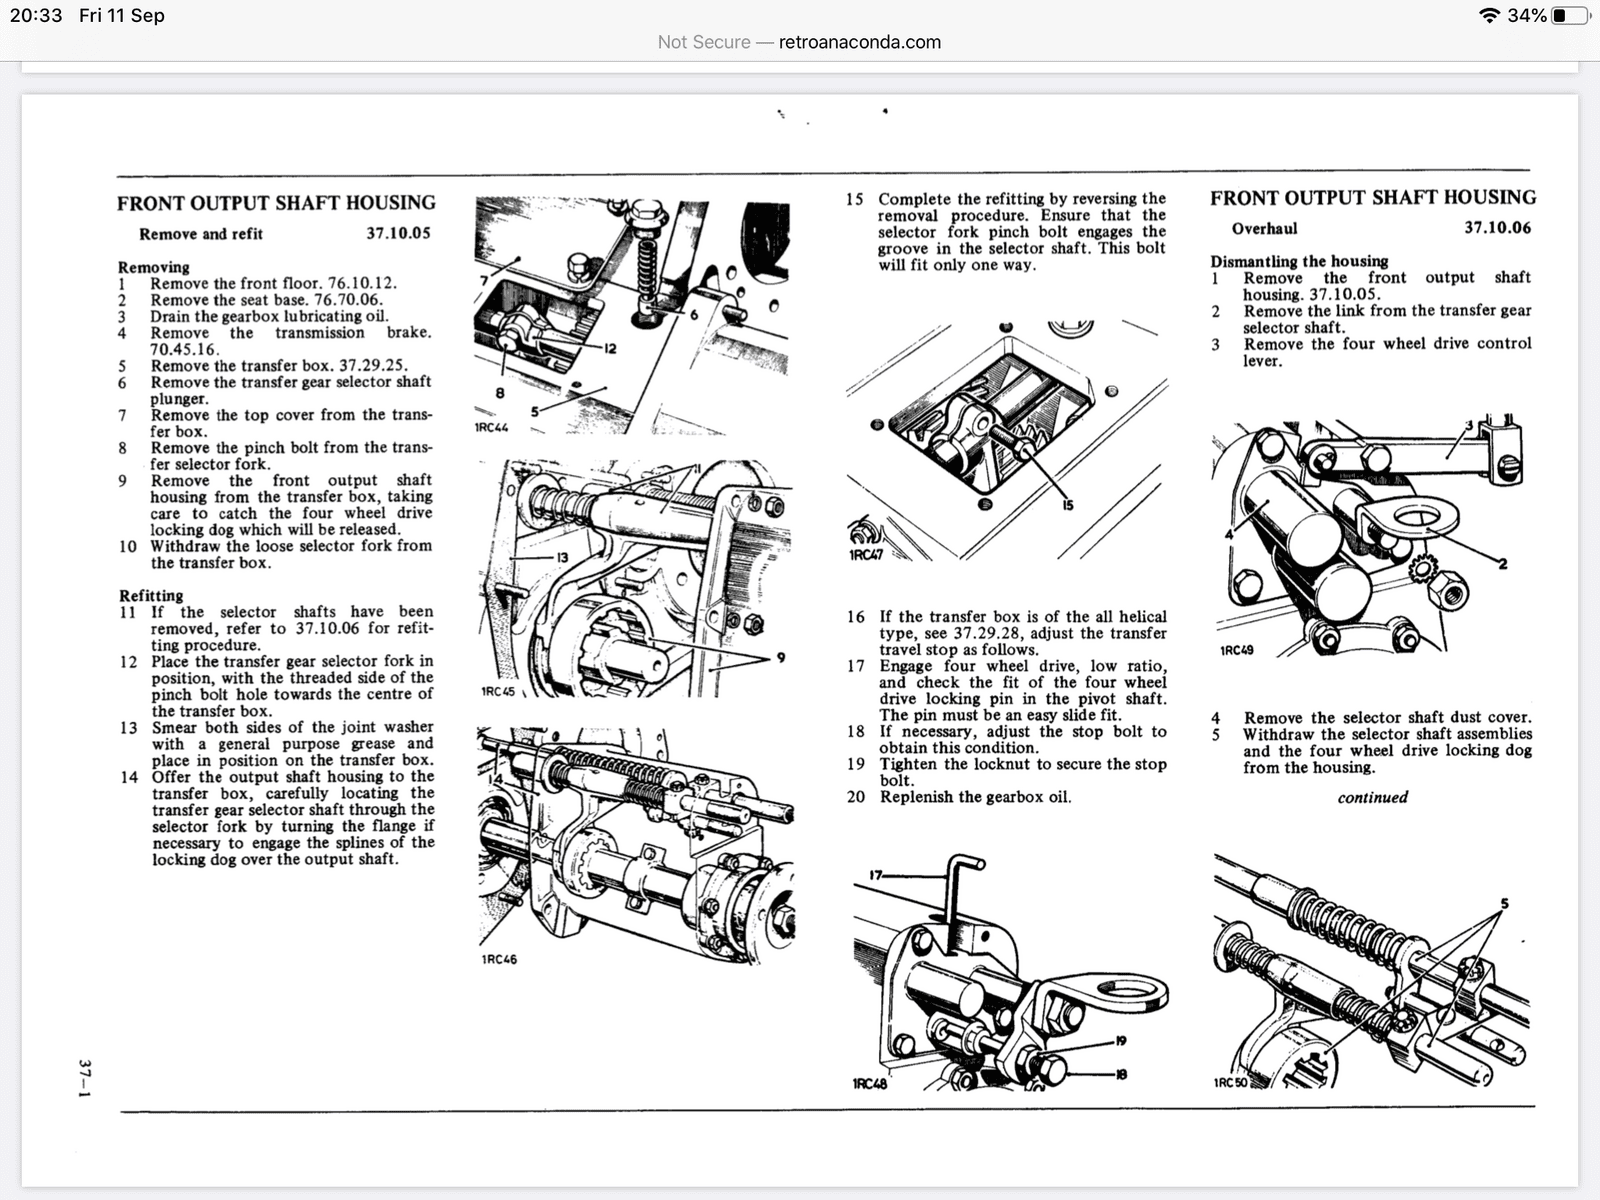Tap step 15 Complete the refitting

[x=1006, y=231]
